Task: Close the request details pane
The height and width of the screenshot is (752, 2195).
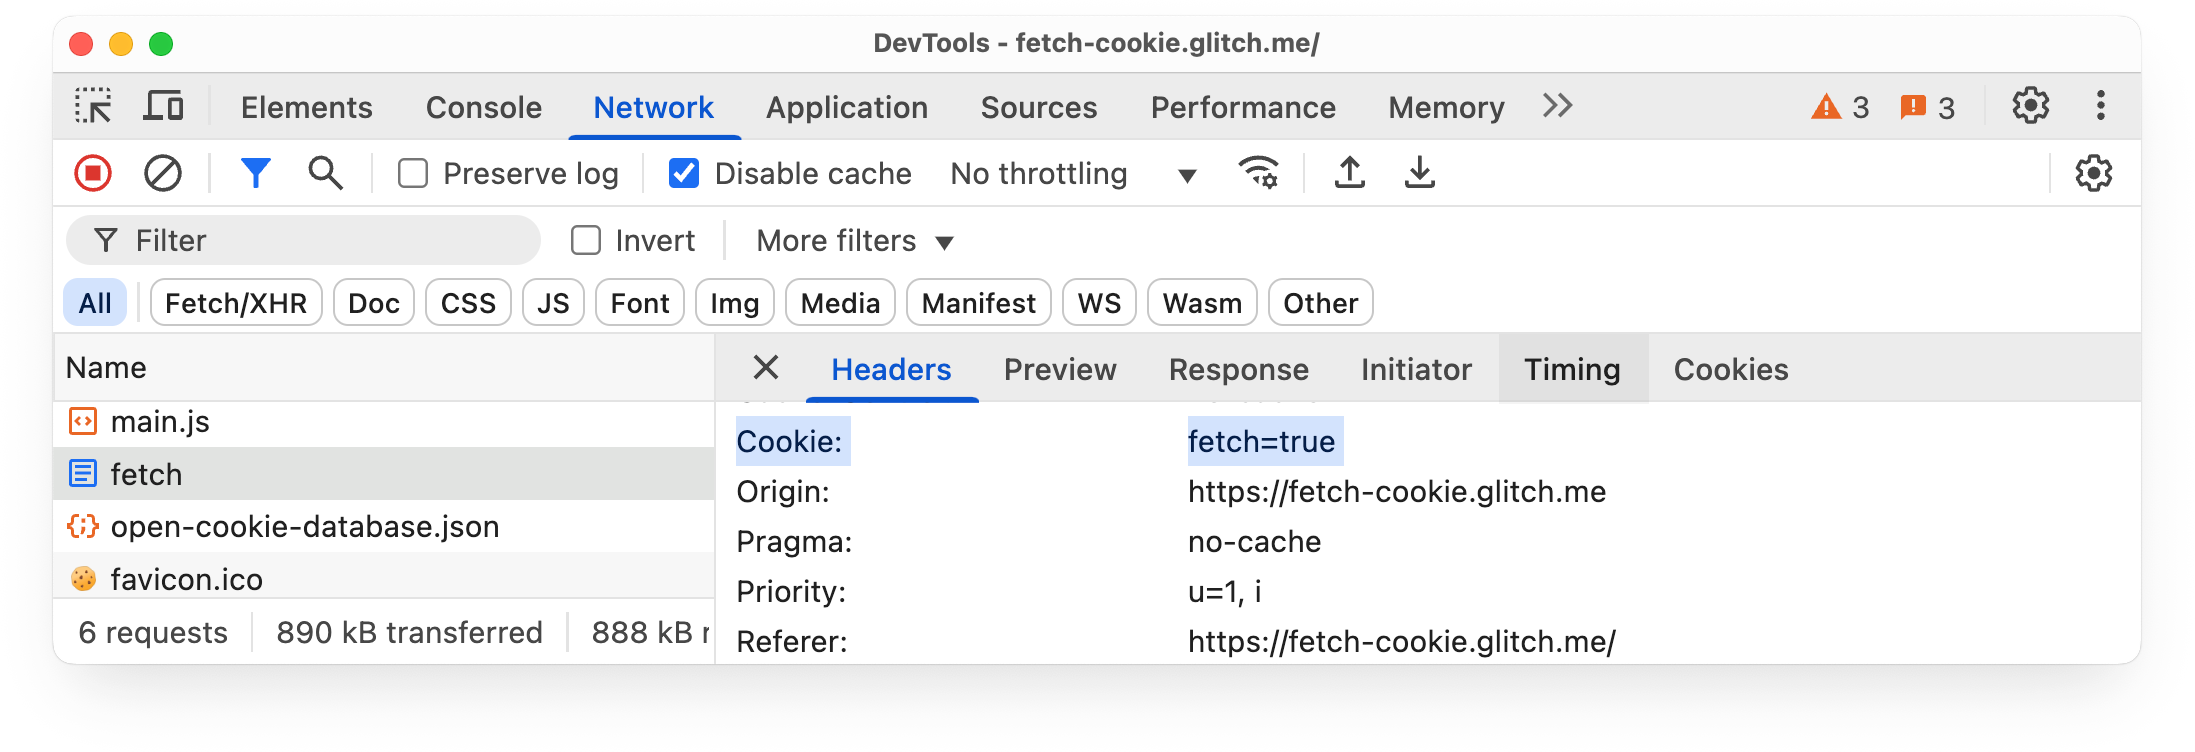Action: point(766,368)
